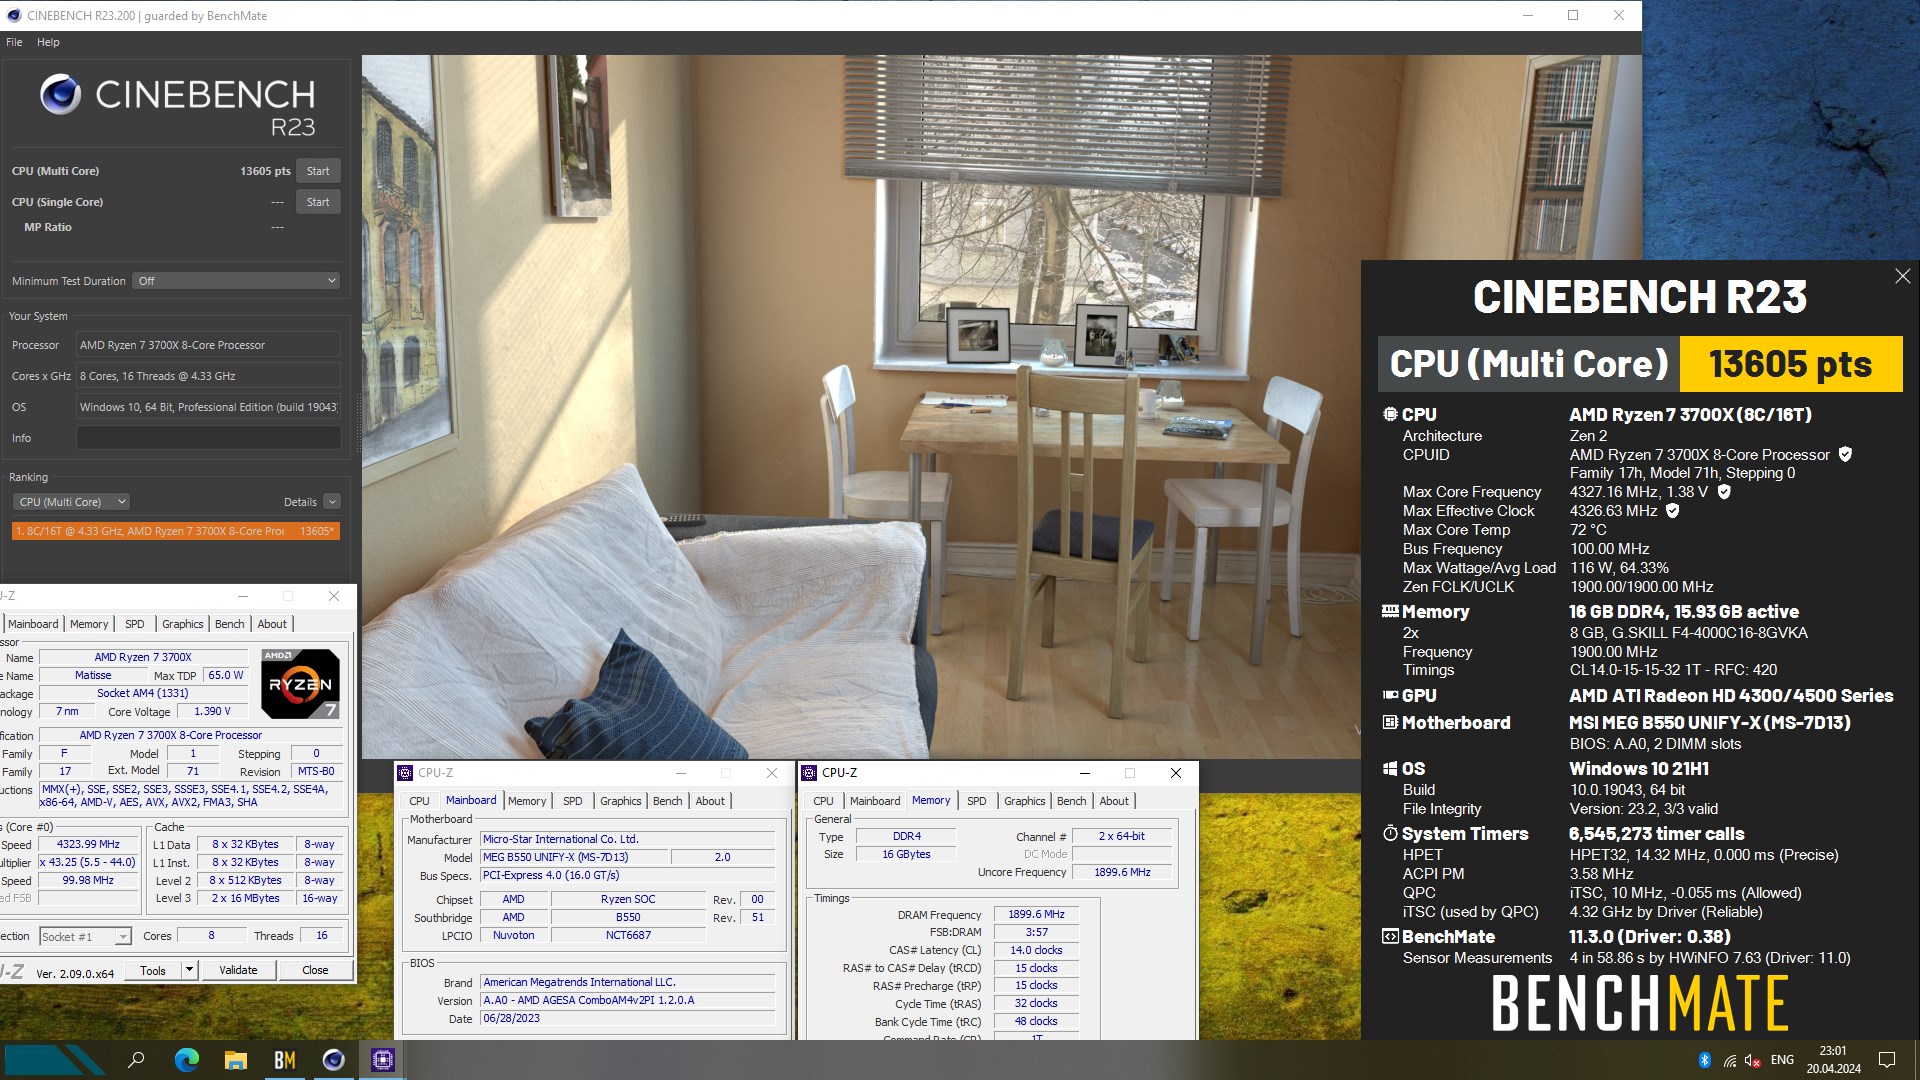Click the muted volume tray icon
Viewport: 1920px width, 1080px height.
(1753, 1060)
